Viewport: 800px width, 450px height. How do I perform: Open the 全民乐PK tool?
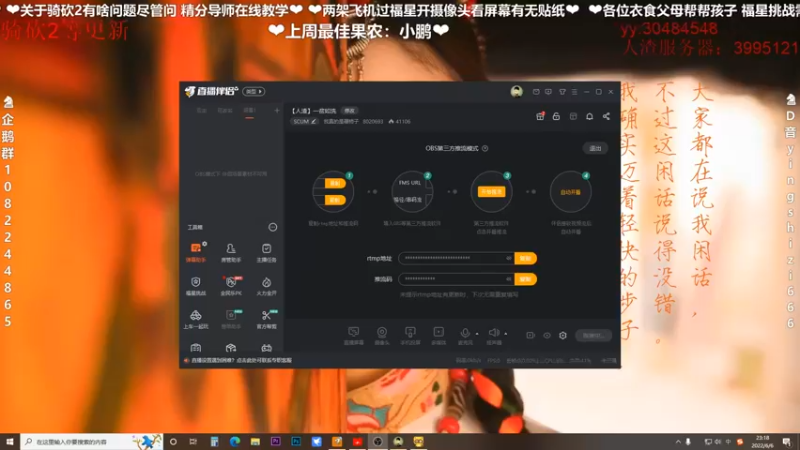[231, 286]
